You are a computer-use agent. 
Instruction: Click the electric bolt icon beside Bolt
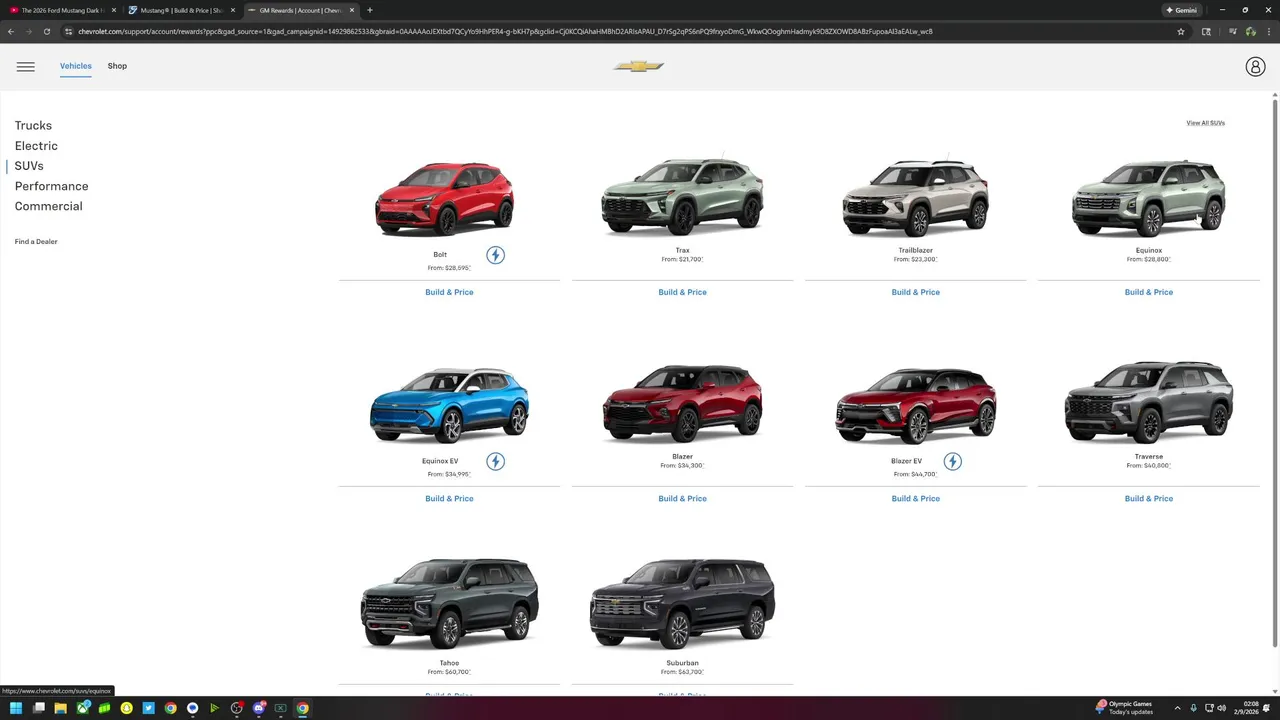[495, 255]
